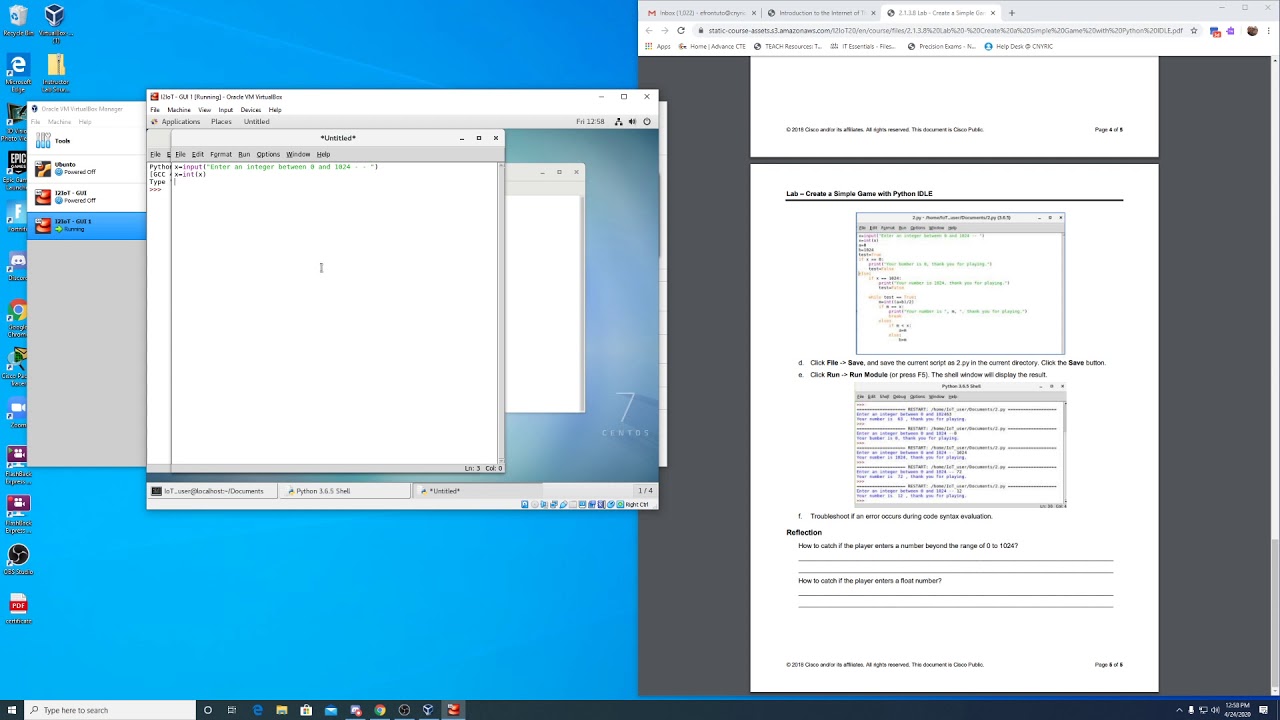The image size is (1280, 720).
Task: Open the Precision Exams bookmark
Action: coord(941,46)
